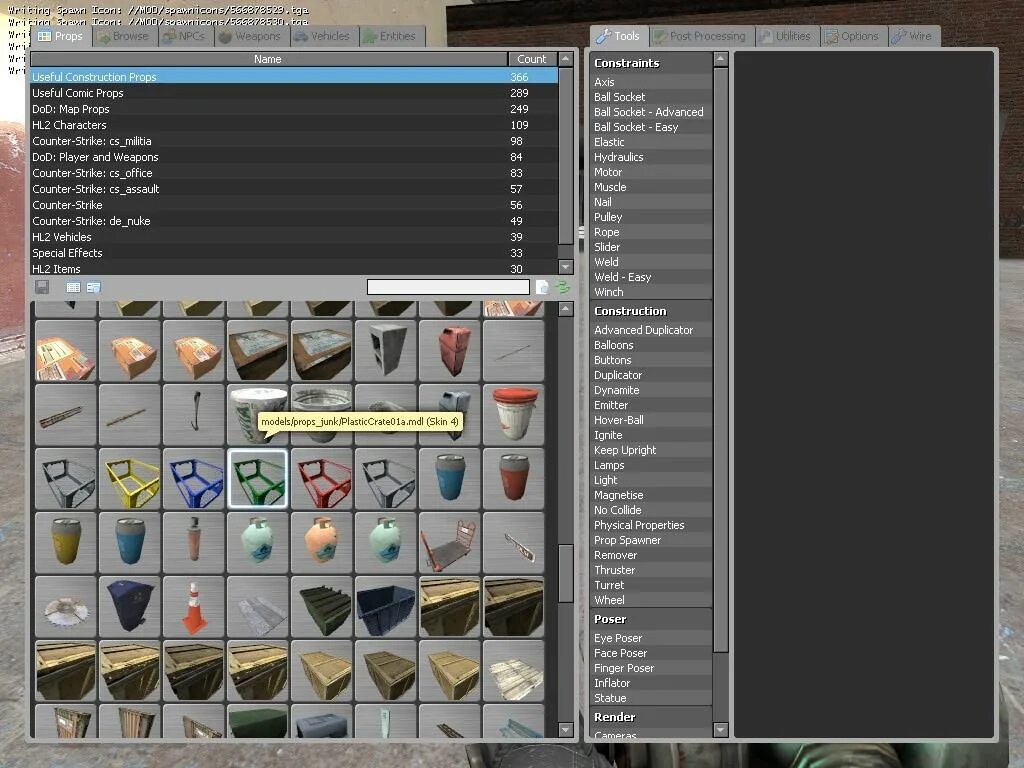
Task: Spawn the red gas can prop
Action: 450,351
